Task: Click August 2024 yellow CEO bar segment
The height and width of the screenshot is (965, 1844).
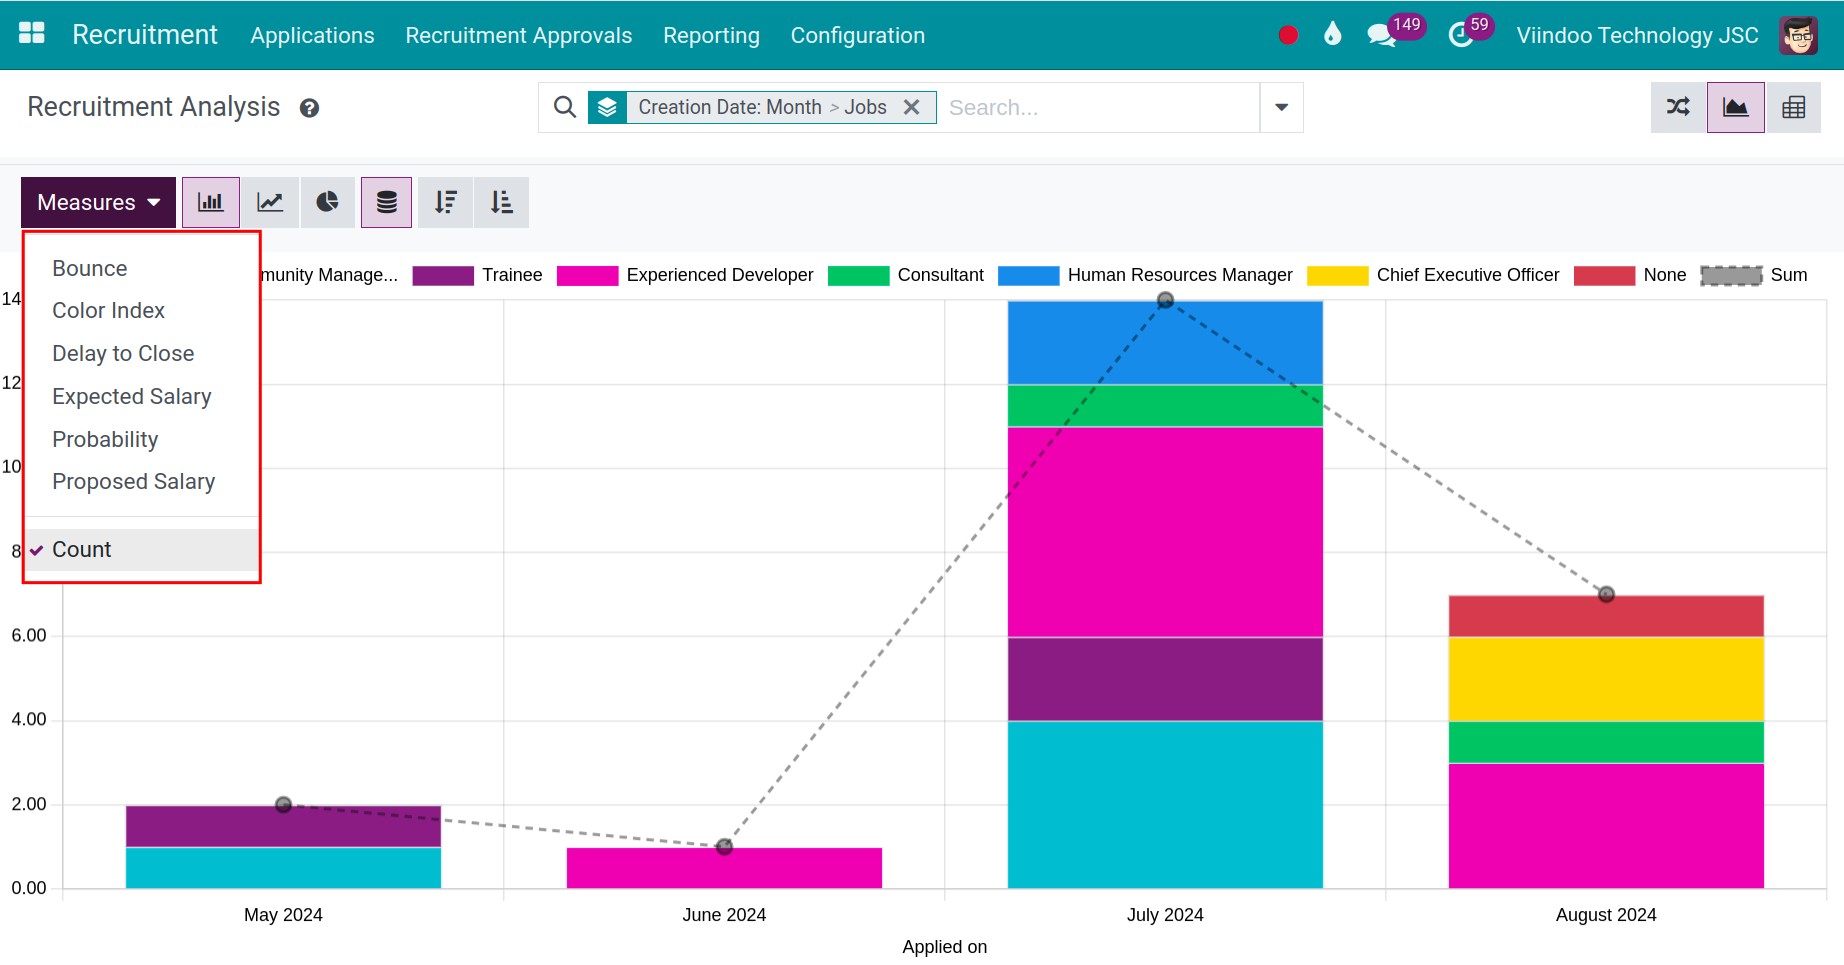Action: click(x=1606, y=680)
